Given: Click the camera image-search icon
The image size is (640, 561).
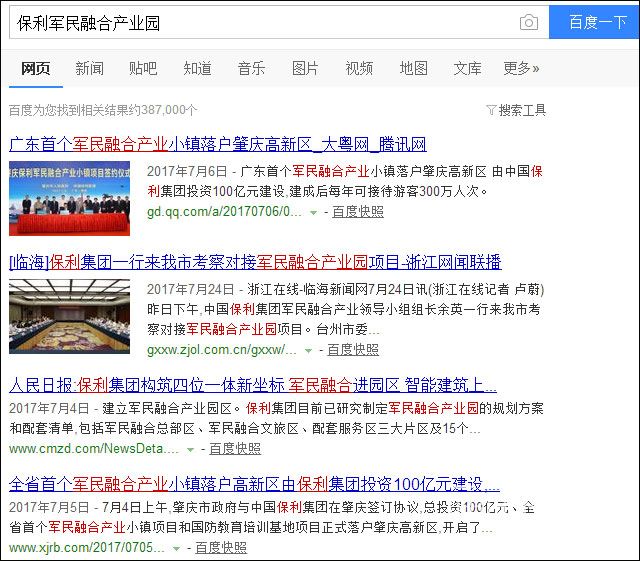Looking at the screenshot, I should [x=529, y=22].
